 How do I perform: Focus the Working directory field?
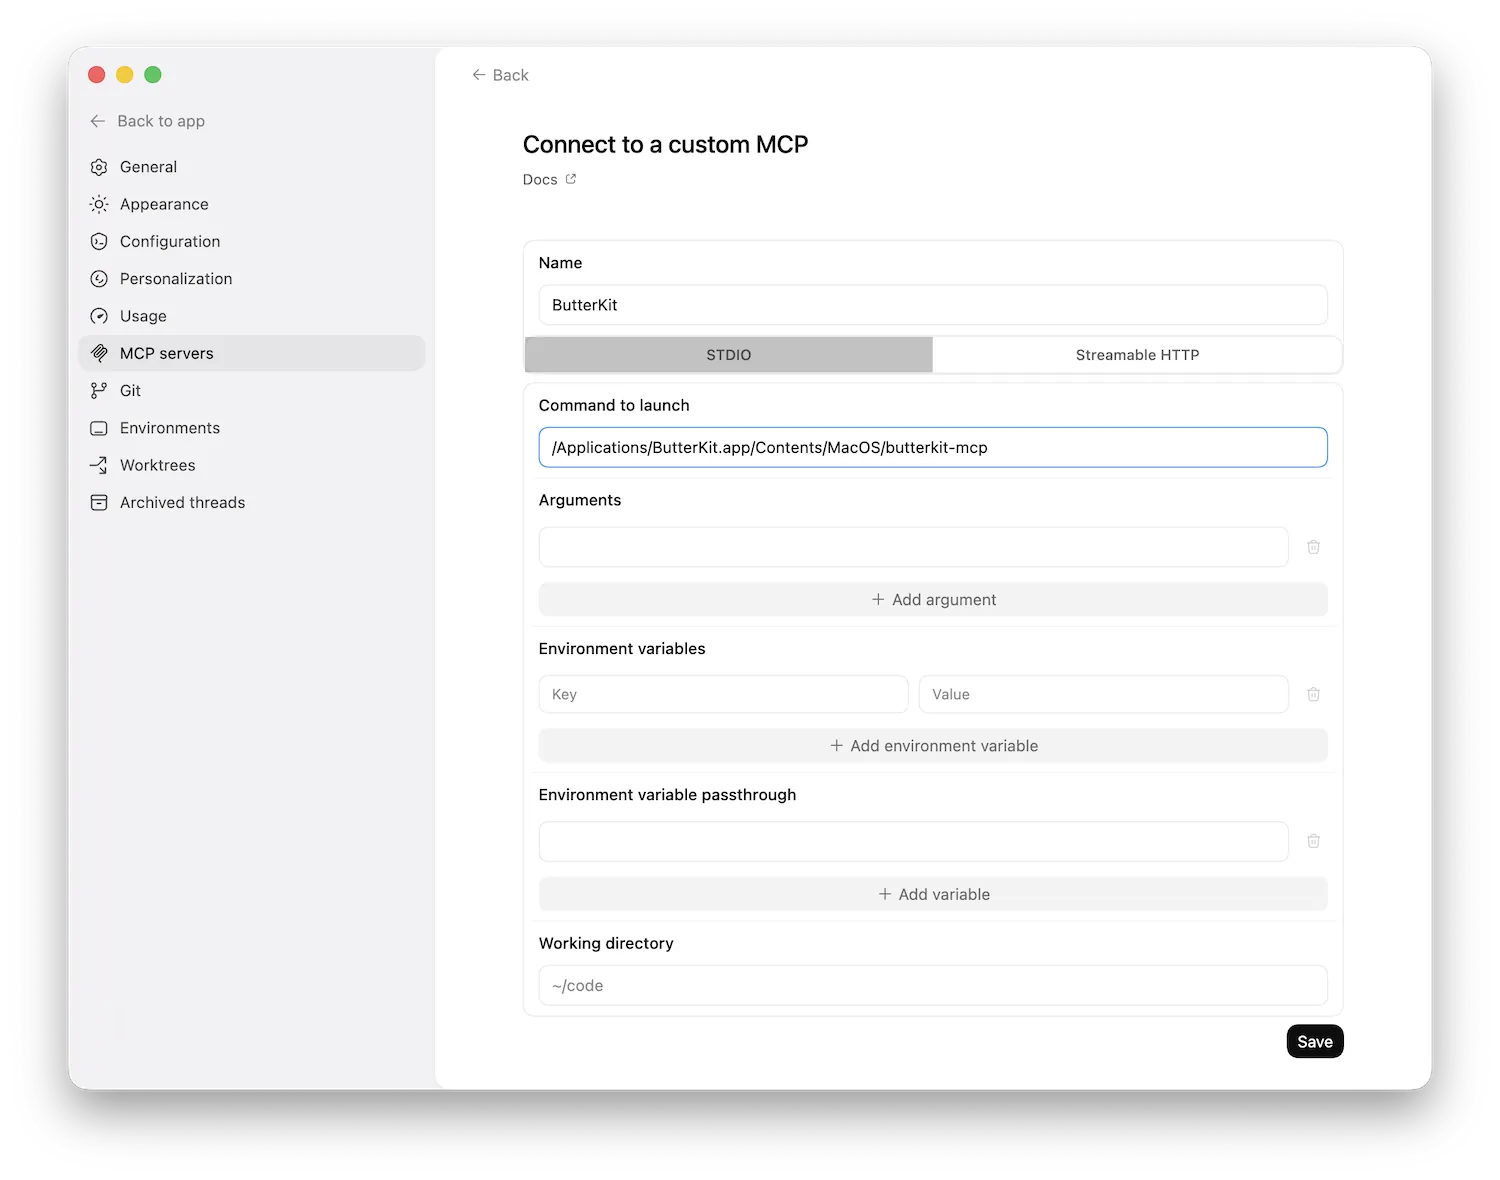pos(932,985)
